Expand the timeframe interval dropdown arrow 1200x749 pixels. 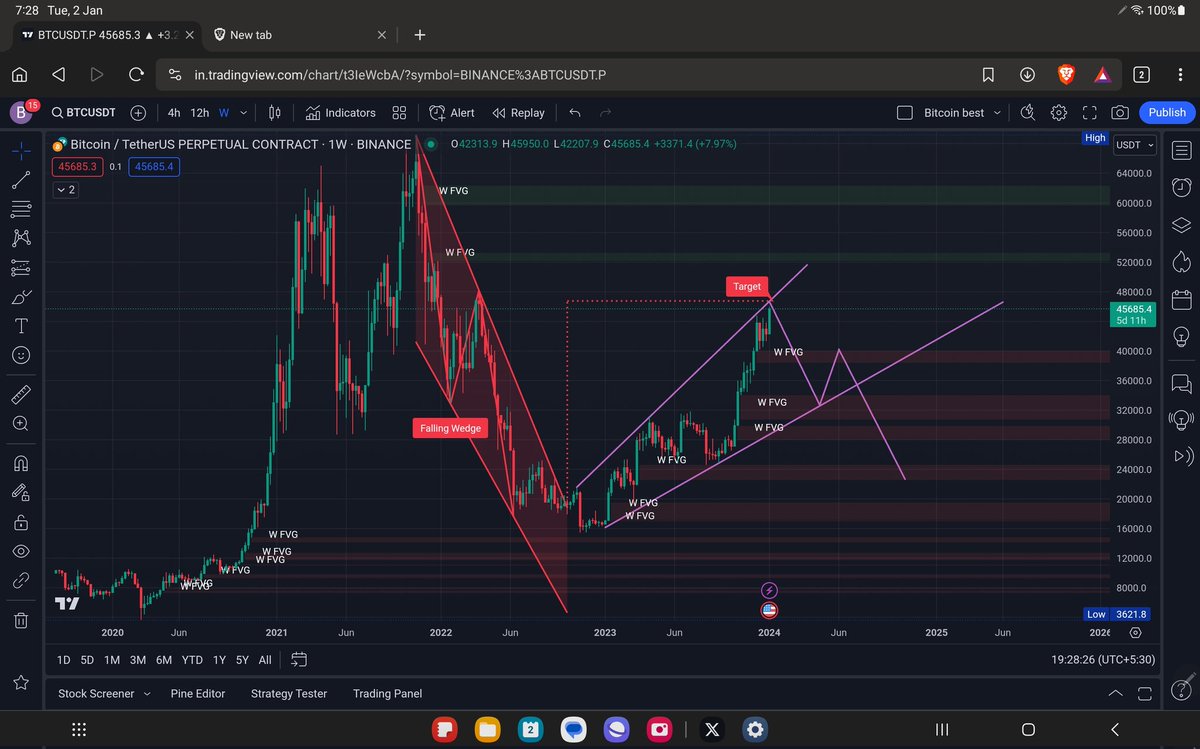point(244,113)
